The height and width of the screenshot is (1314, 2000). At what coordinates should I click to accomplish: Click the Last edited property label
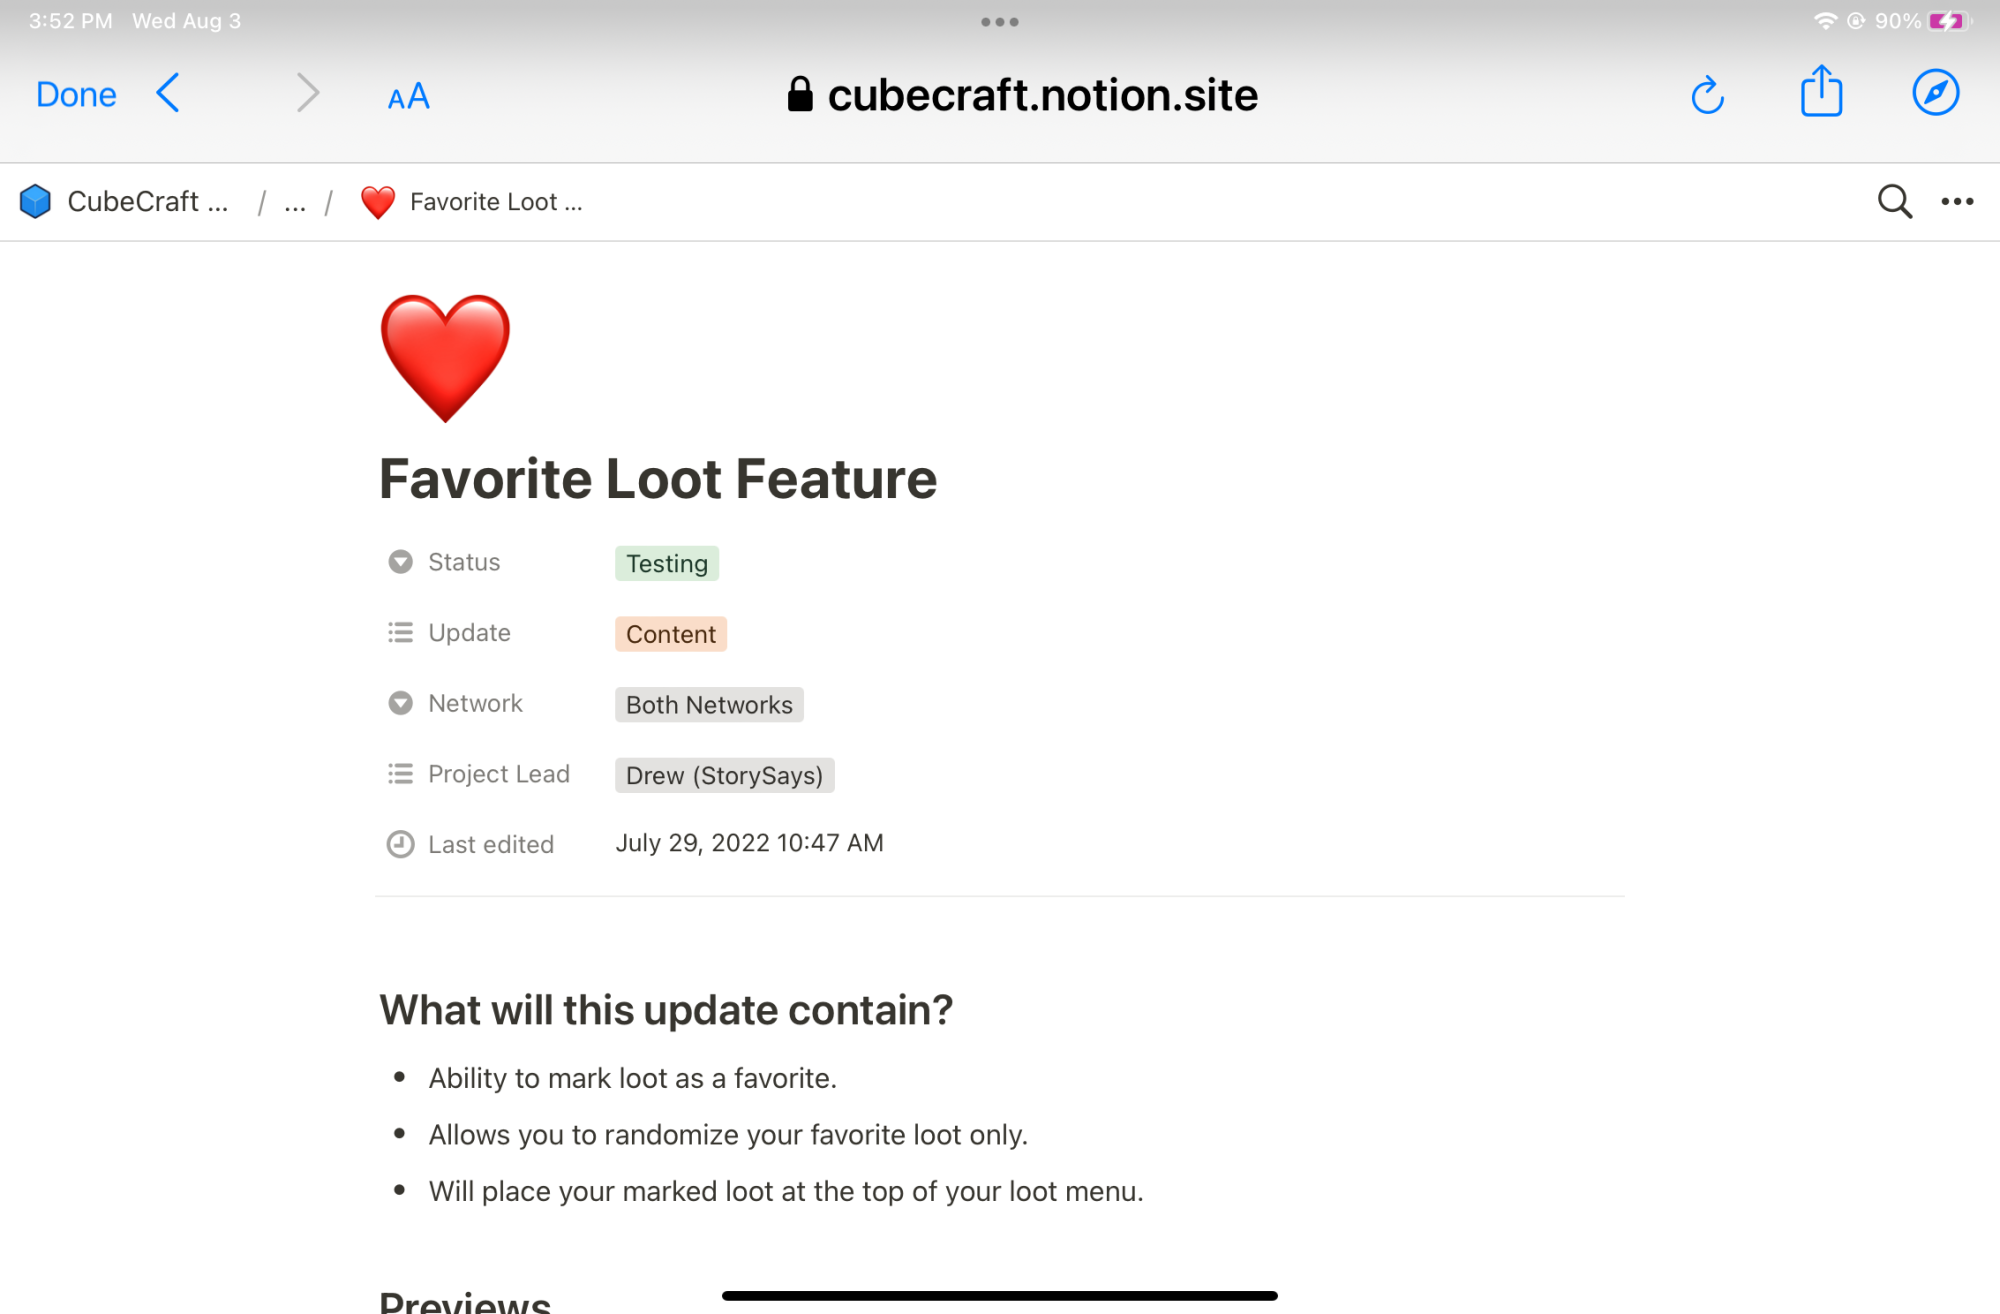491,844
